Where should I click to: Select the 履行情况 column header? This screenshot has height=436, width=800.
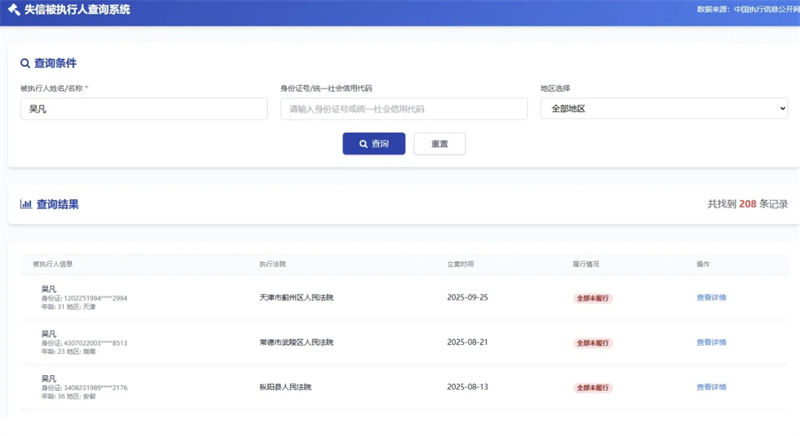click(x=585, y=264)
